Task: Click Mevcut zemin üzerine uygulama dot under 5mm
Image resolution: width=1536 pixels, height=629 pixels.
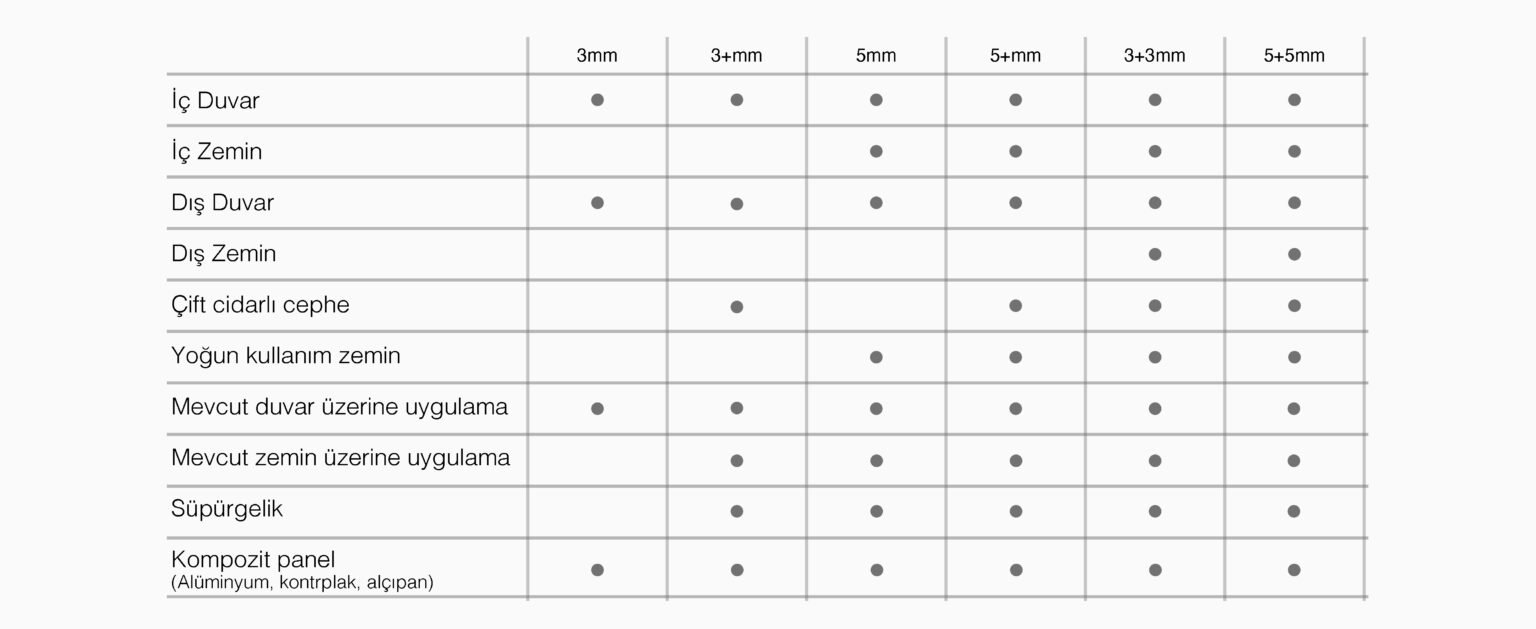Action: [876, 460]
